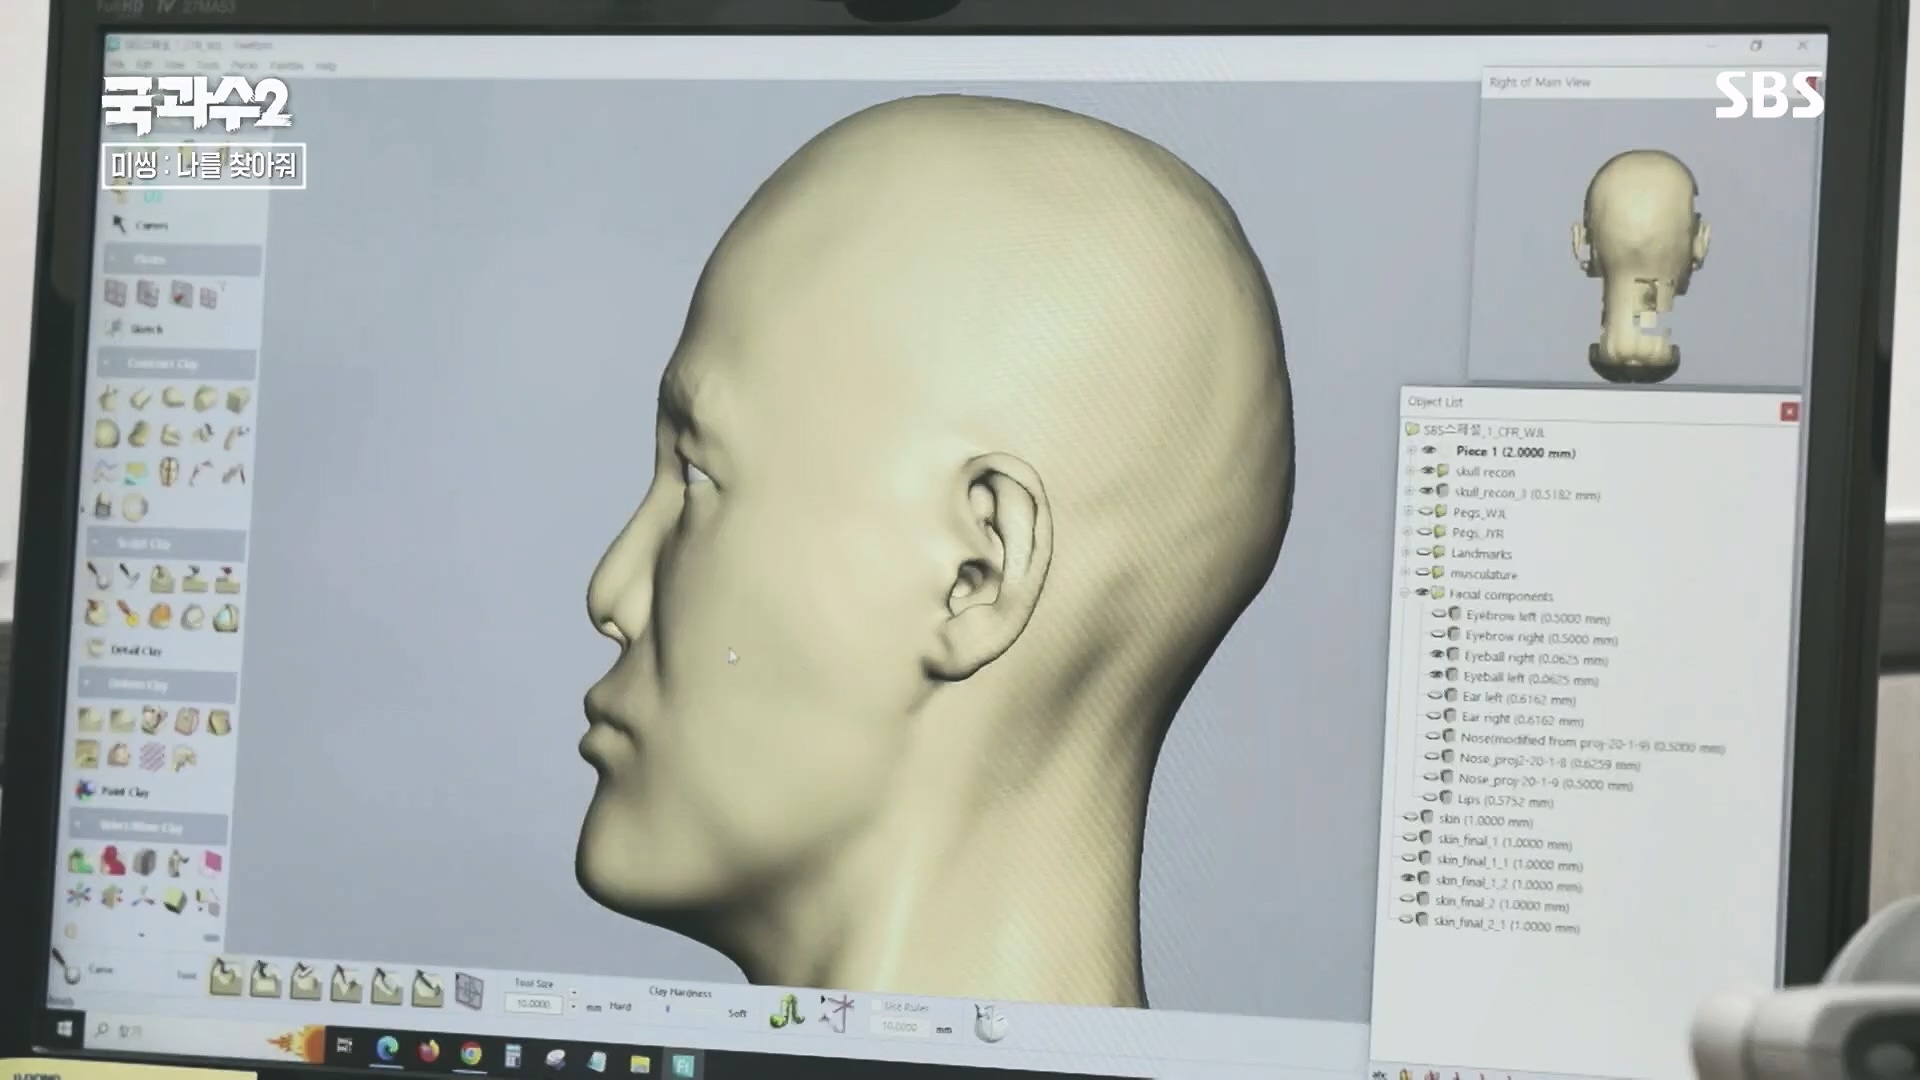Screen dimensions: 1920x1080
Task: Show the Landmarks folder
Action: [x=1423, y=552]
